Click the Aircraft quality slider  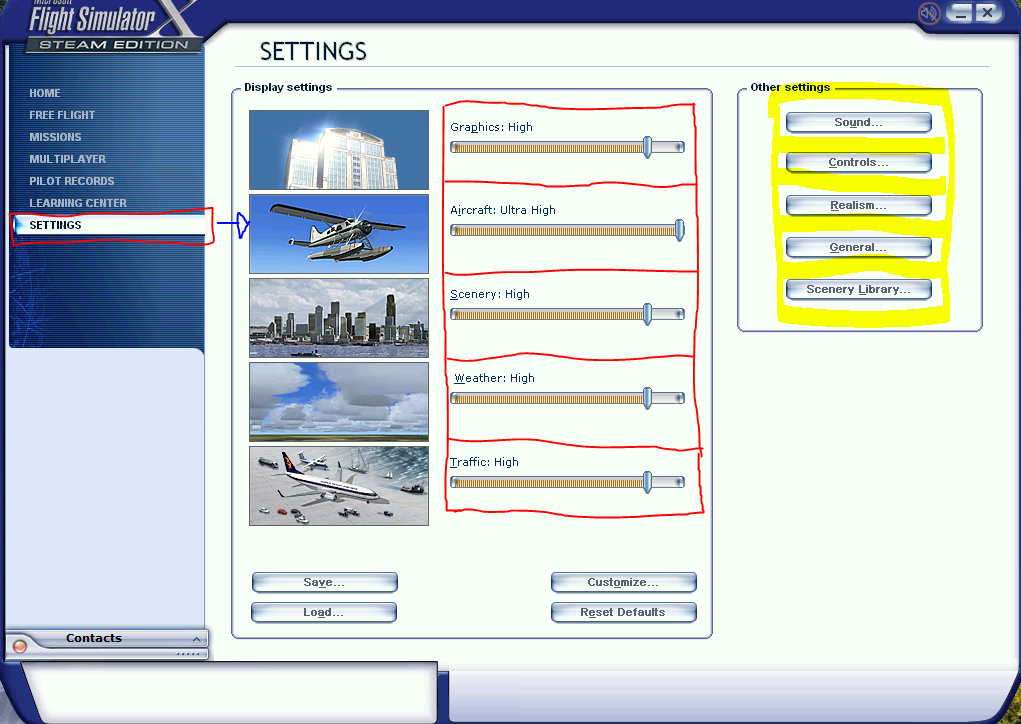[567, 230]
